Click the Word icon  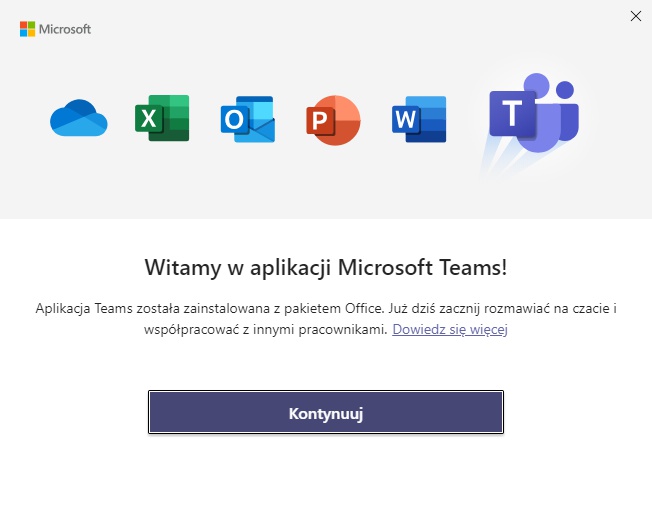(x=419, y=119)
